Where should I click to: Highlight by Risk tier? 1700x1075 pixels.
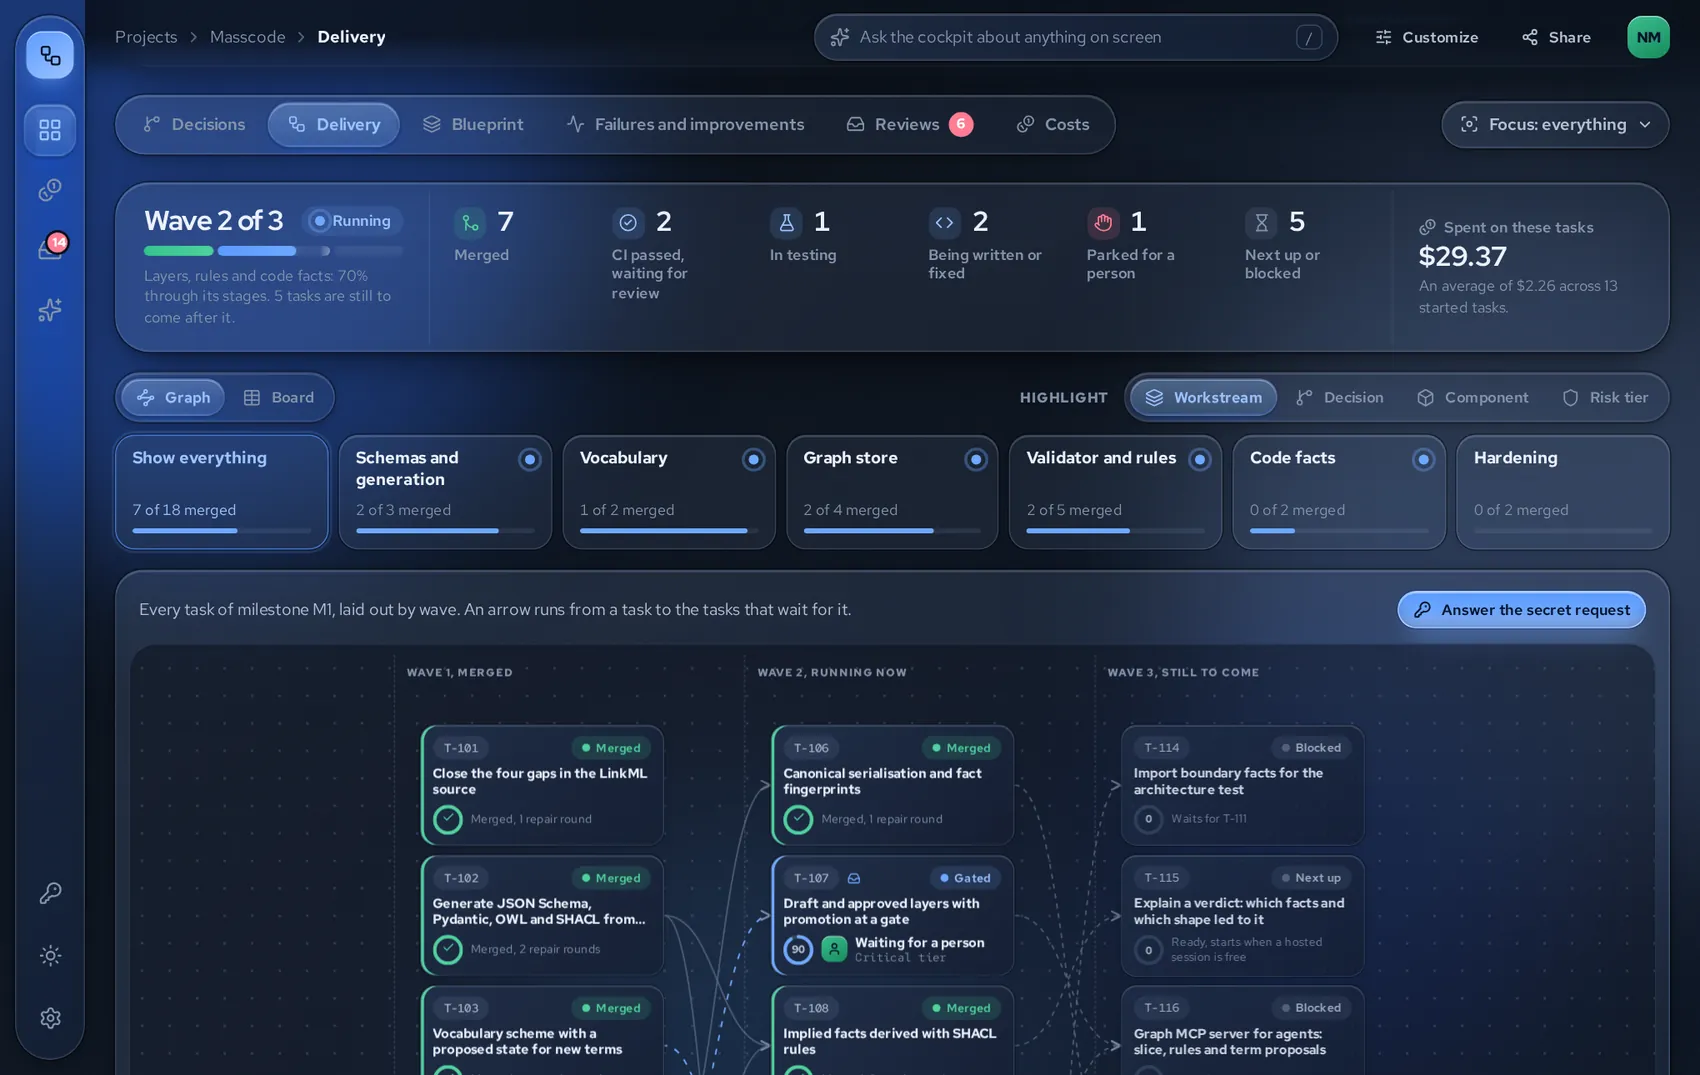click(1605, 397)
